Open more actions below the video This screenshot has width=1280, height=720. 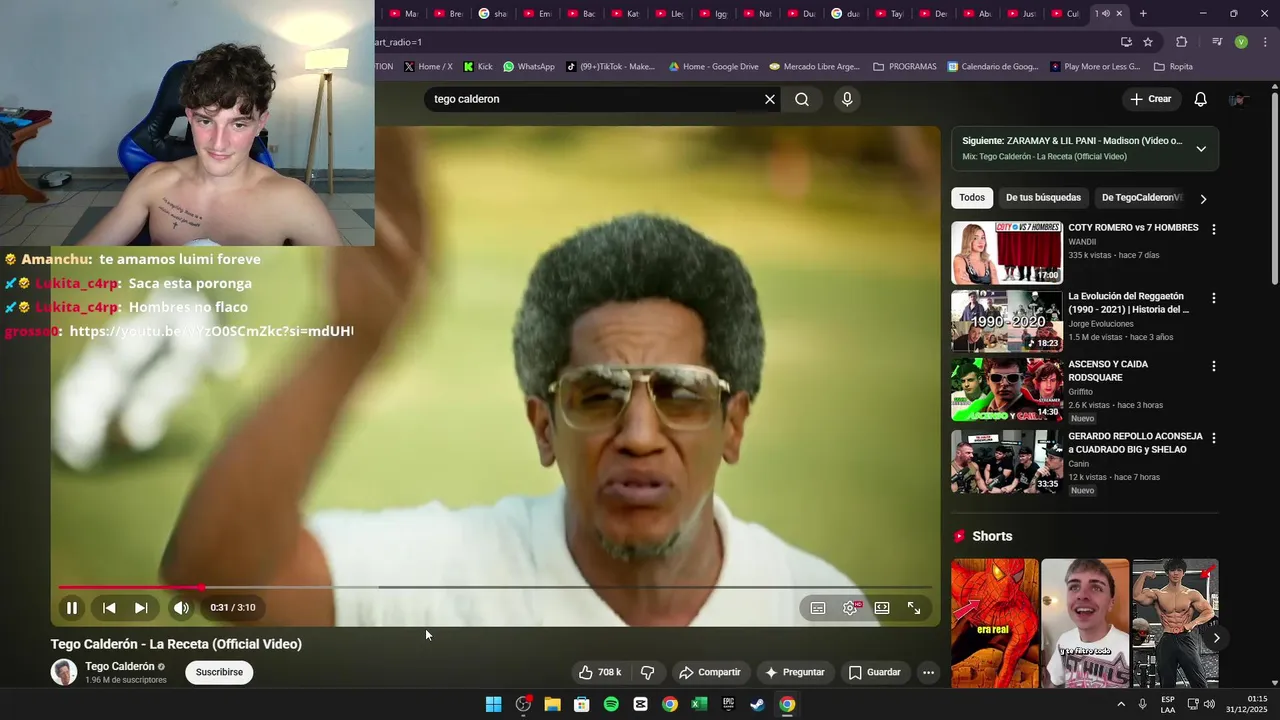point(928,672)
